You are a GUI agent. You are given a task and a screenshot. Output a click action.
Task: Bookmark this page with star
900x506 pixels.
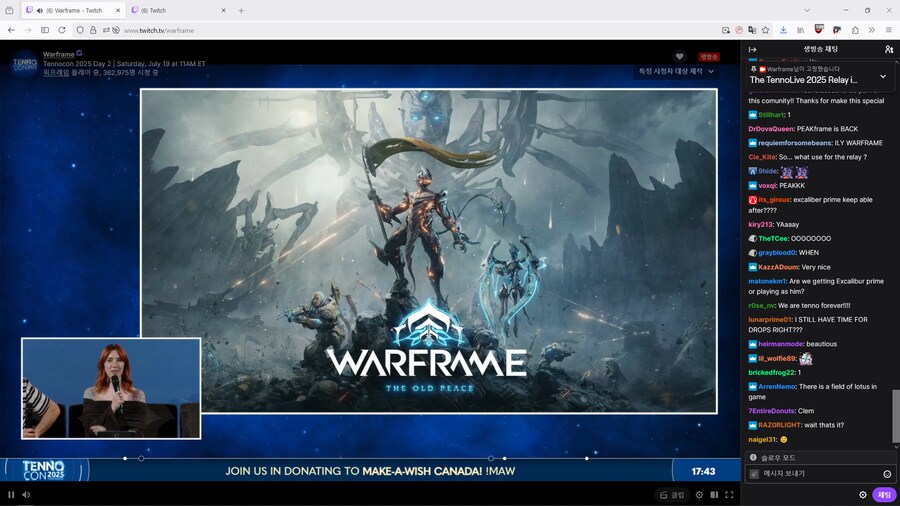pyautogui.click(x=765, y=30)
